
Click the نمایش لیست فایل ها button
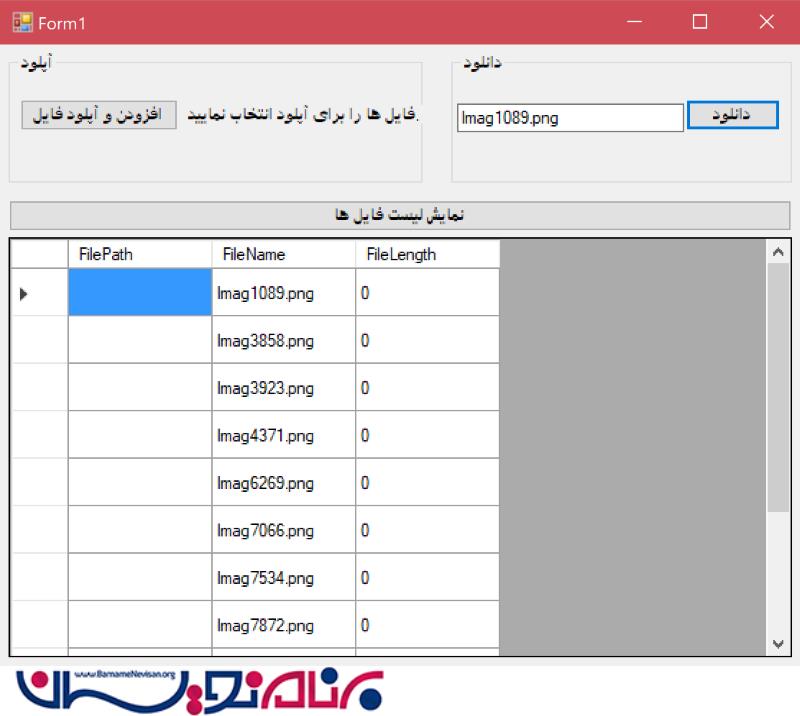pyautogui.click(x=400, y=215)
